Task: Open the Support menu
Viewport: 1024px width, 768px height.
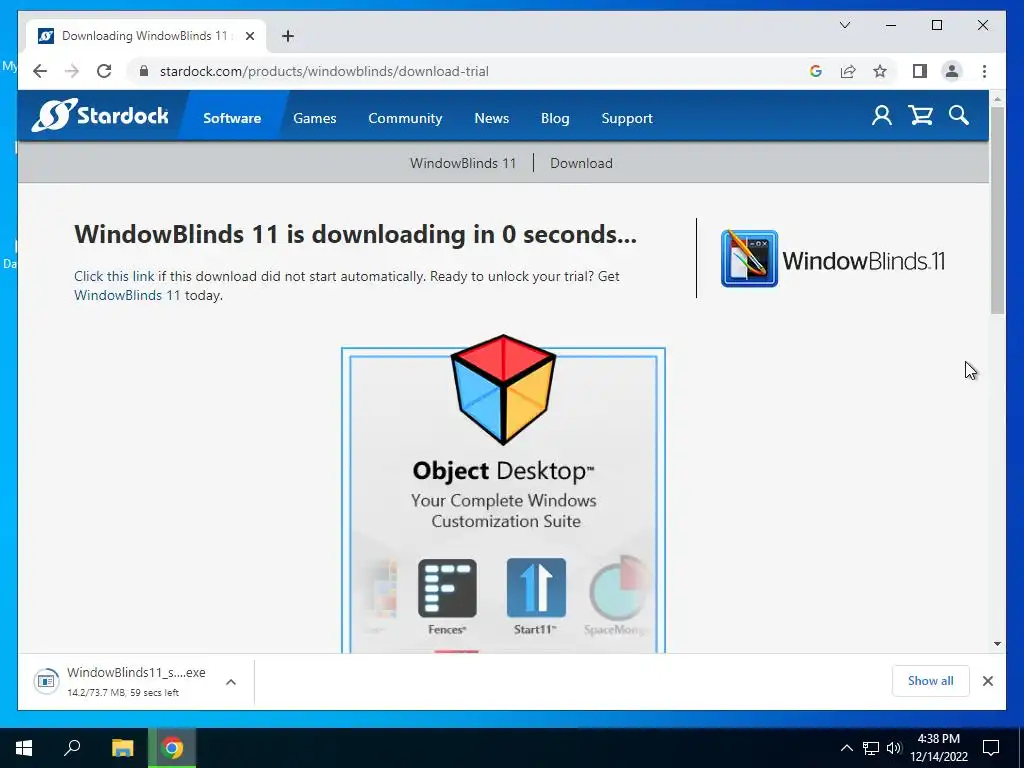Action: (x=627, y=118)
